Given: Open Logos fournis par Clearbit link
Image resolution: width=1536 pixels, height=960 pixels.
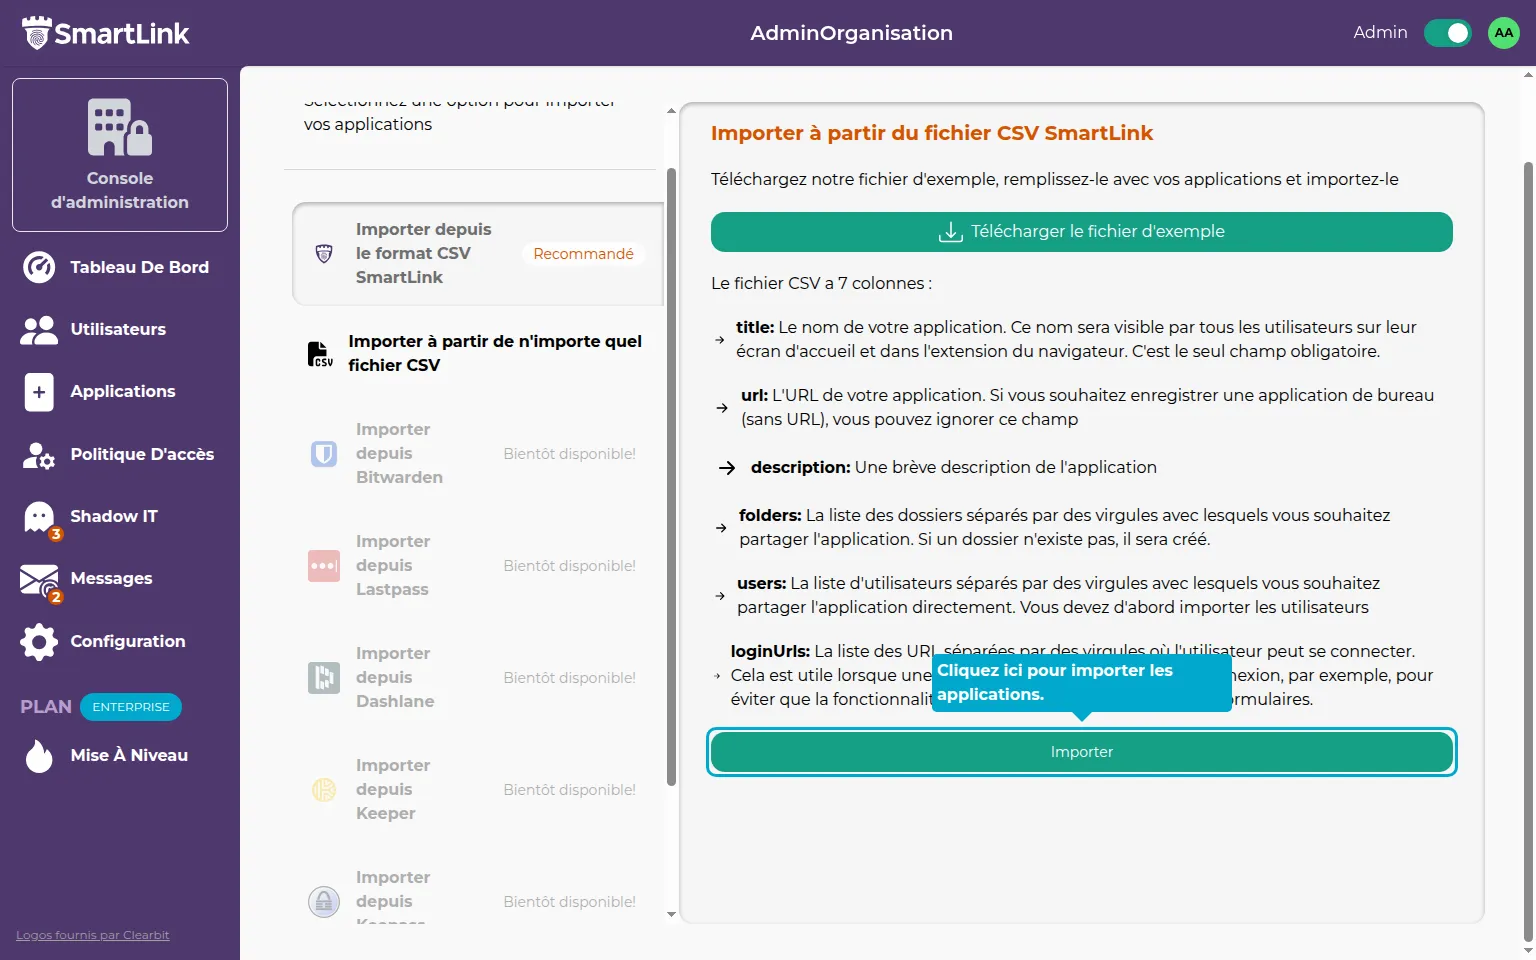Looking at the screenshot, I should (93, 935).
